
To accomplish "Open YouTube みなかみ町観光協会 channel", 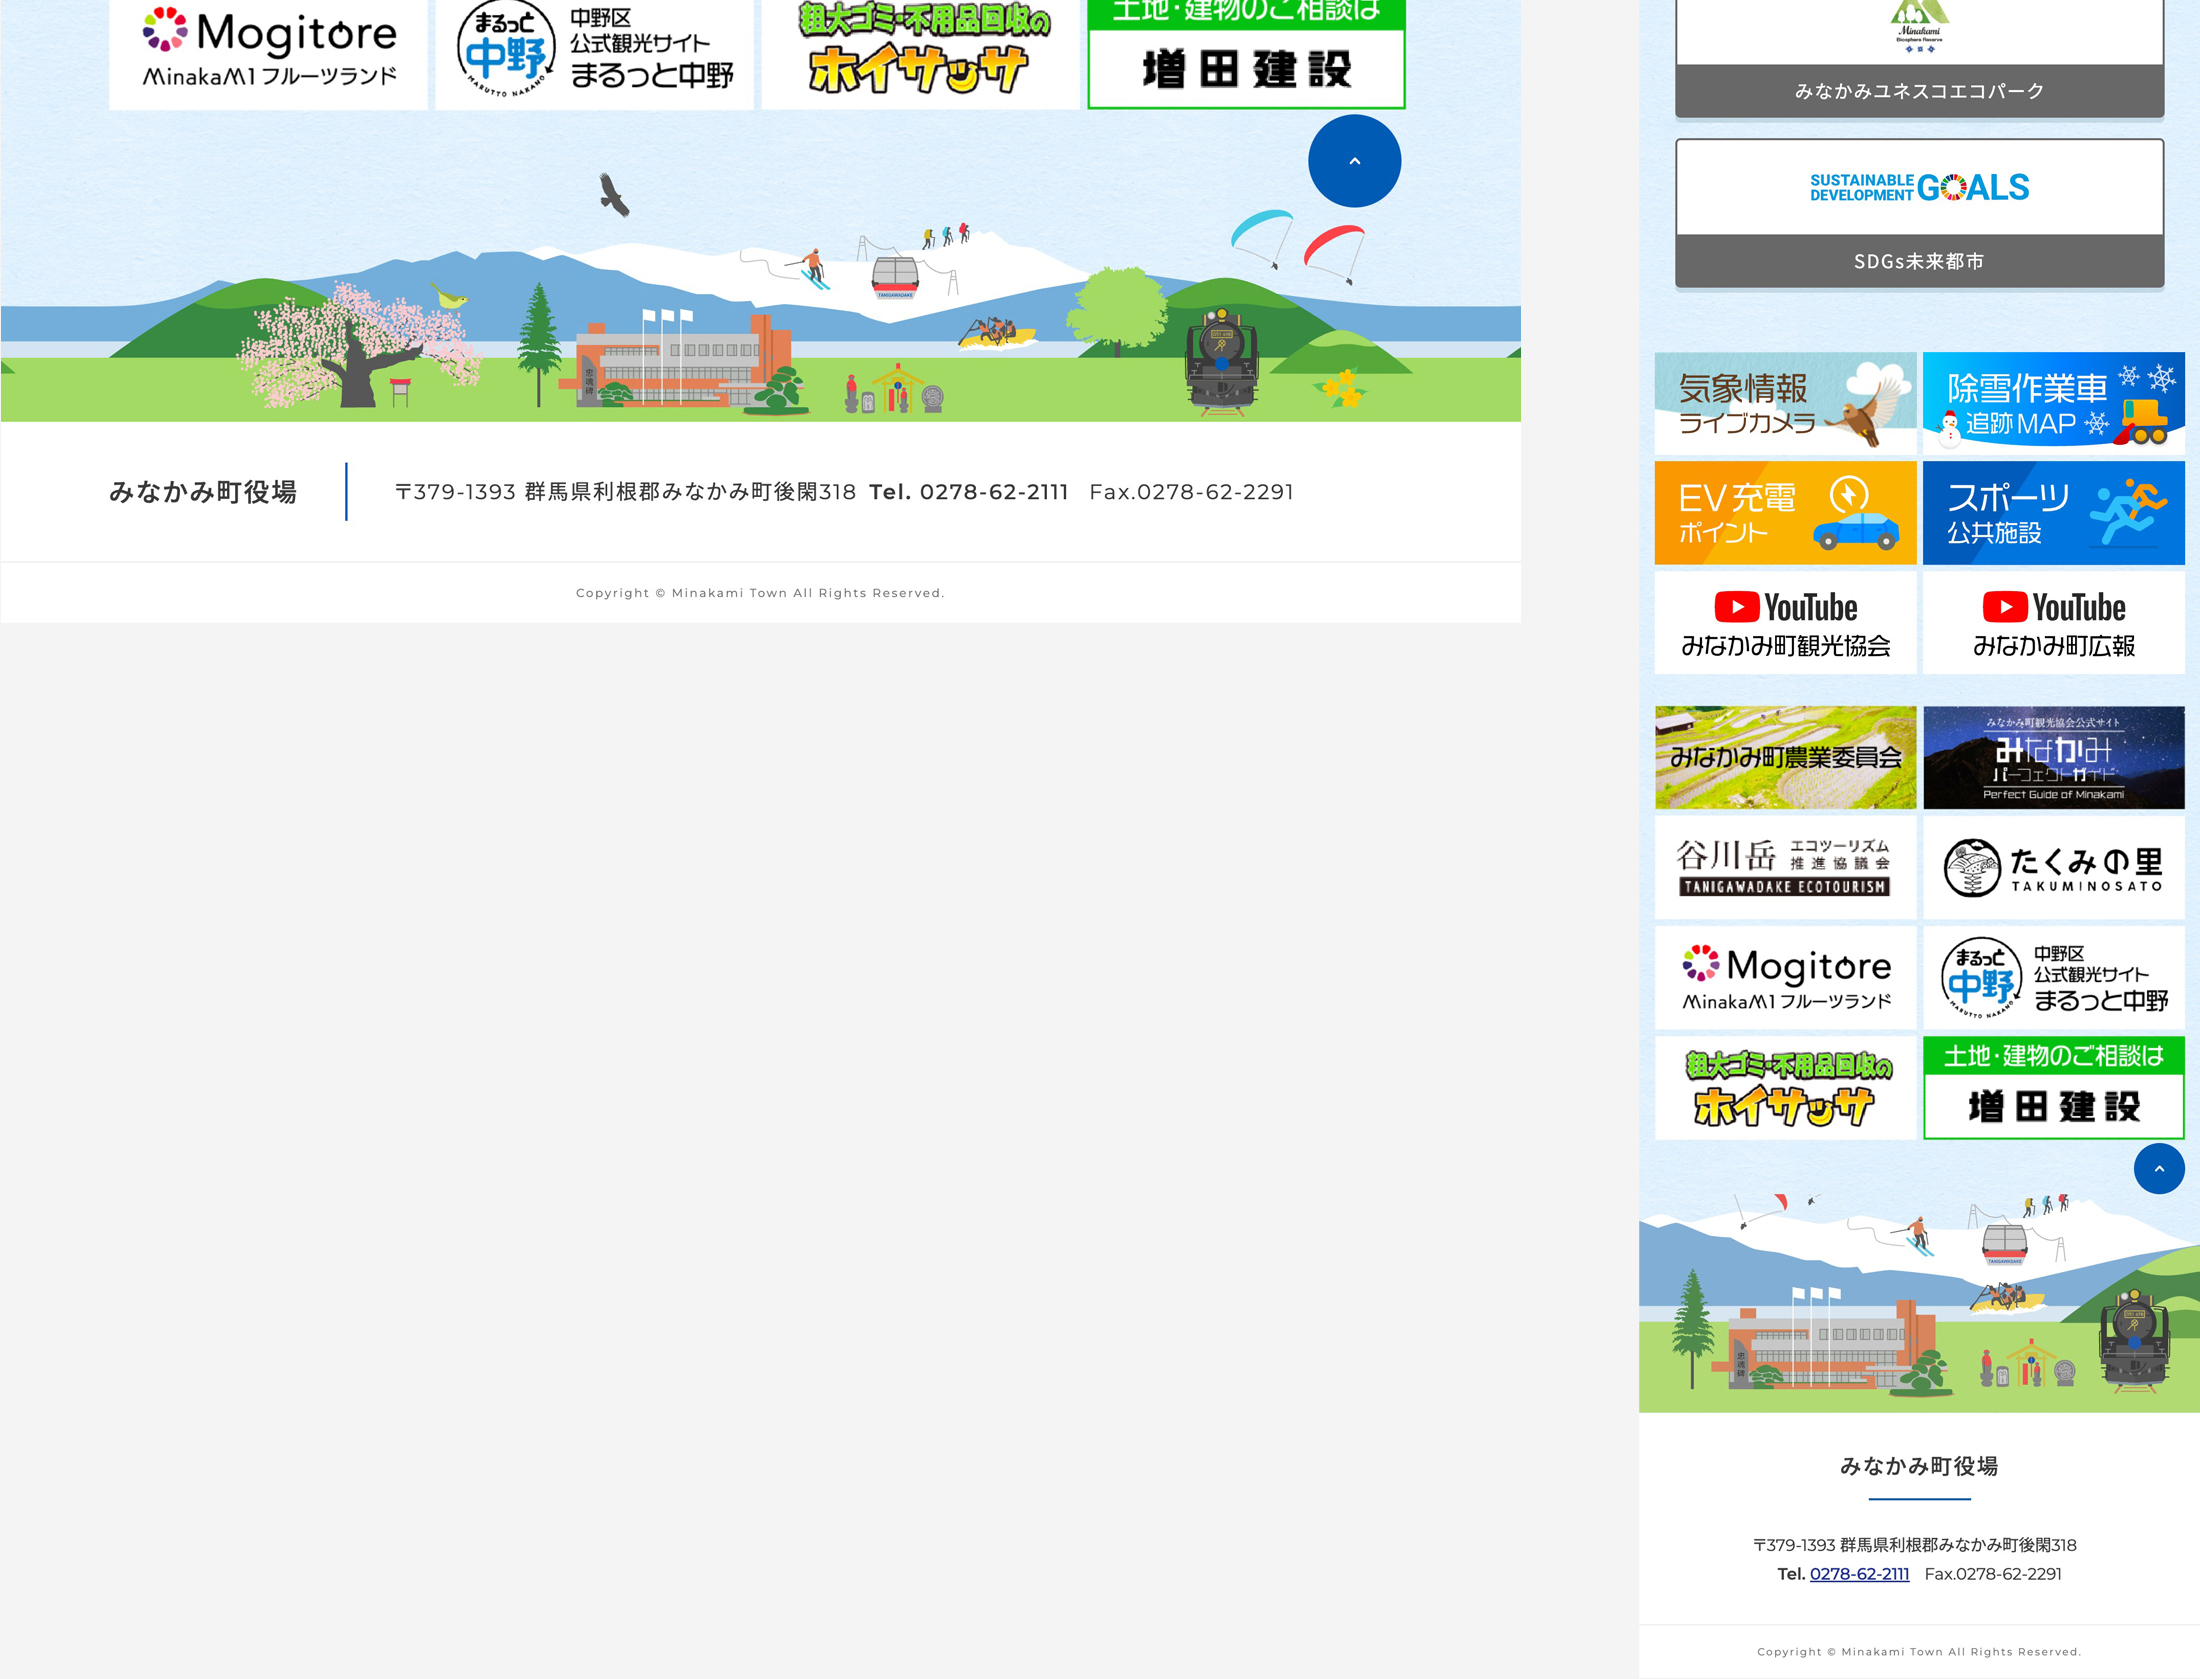I will click(1785, 623).
